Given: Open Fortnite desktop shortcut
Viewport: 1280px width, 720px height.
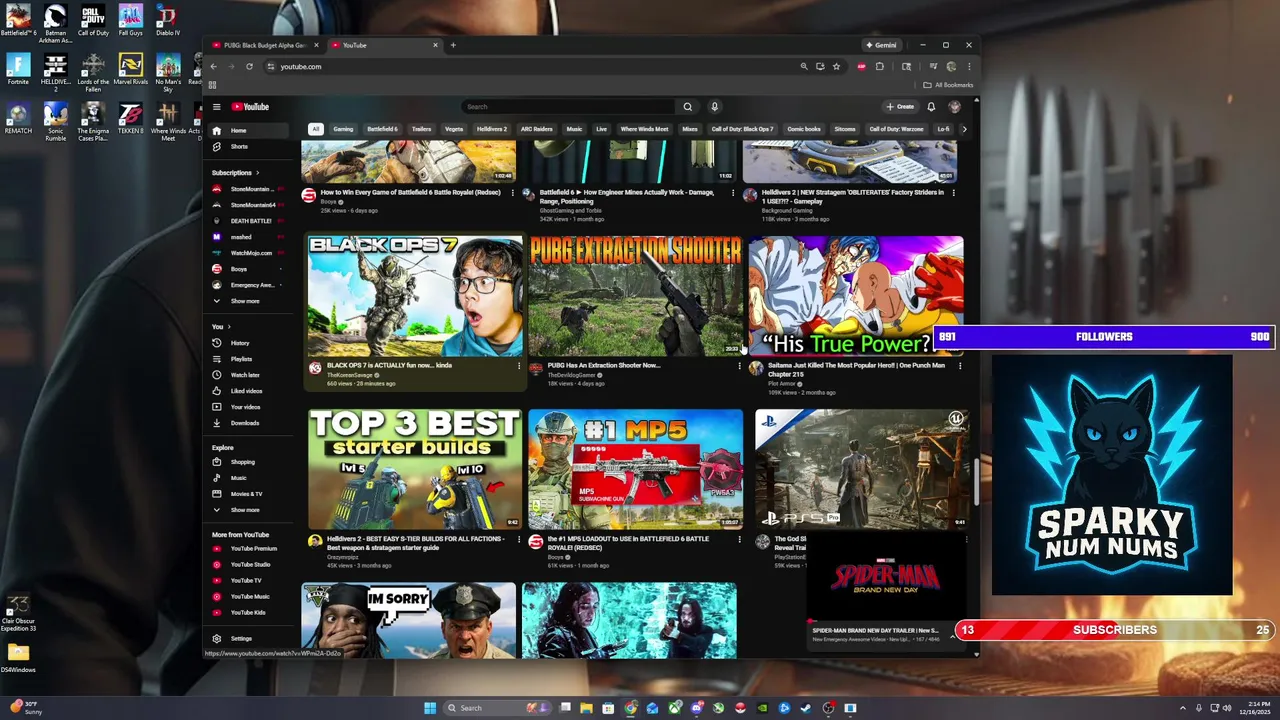Looking at the screenshot, I should [x=18, y=70].
